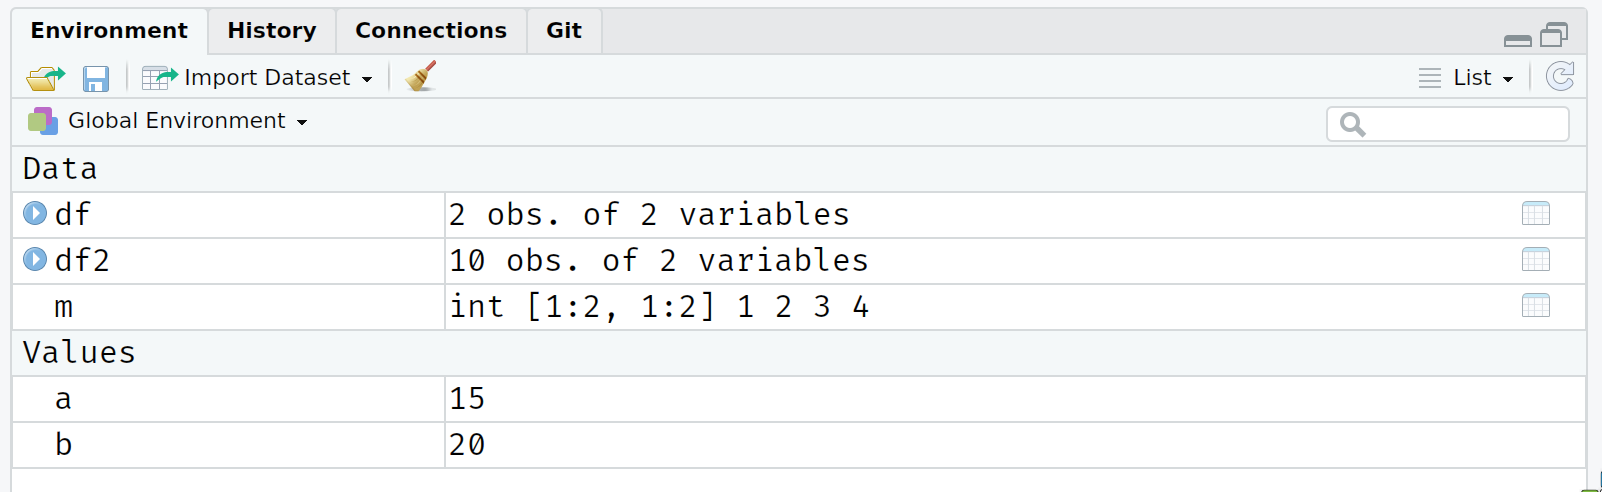Clear objects with the broom icon
Screen dimensions: 1602x492
(421, 77)
